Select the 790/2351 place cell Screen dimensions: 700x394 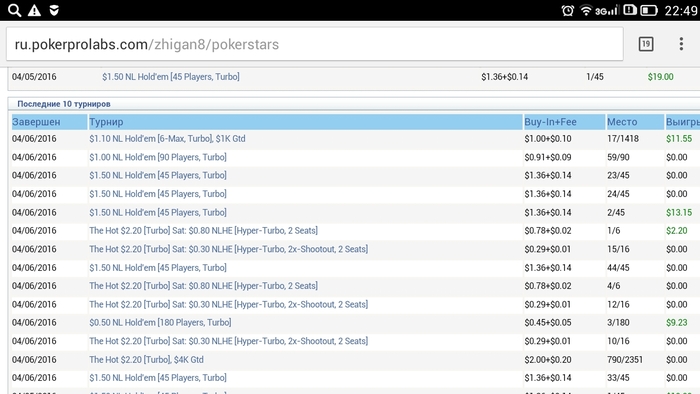click(625, 360)
